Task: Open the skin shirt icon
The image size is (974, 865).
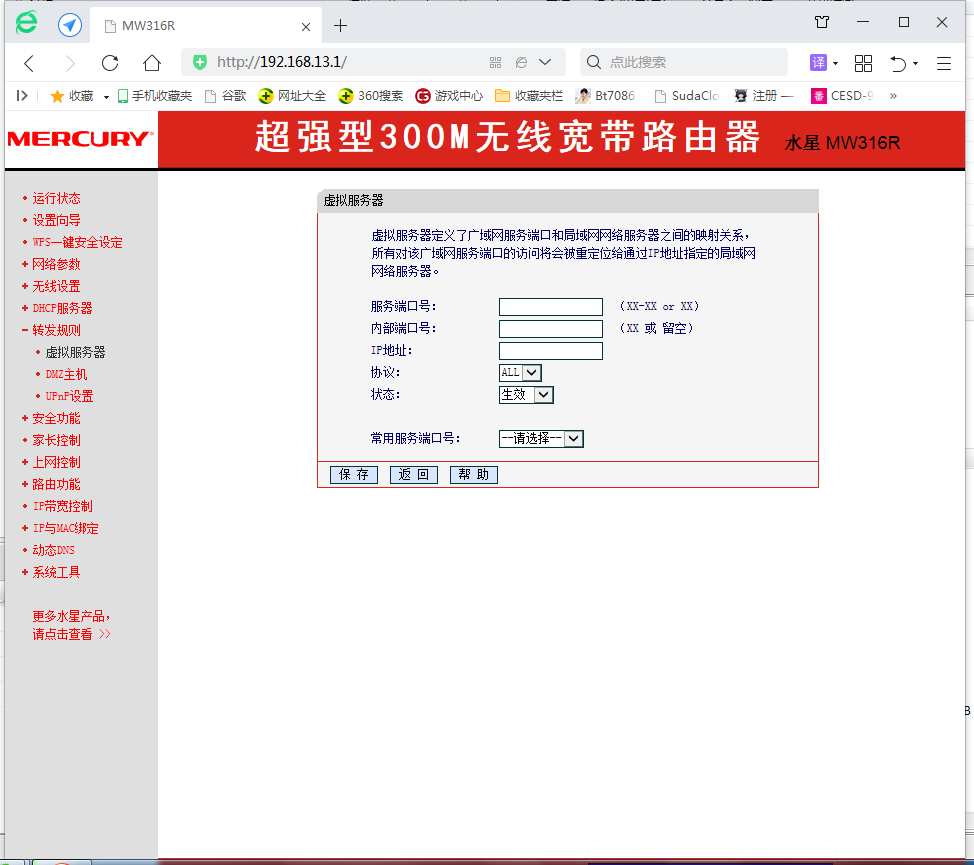Action: click(x=822, y=23)
